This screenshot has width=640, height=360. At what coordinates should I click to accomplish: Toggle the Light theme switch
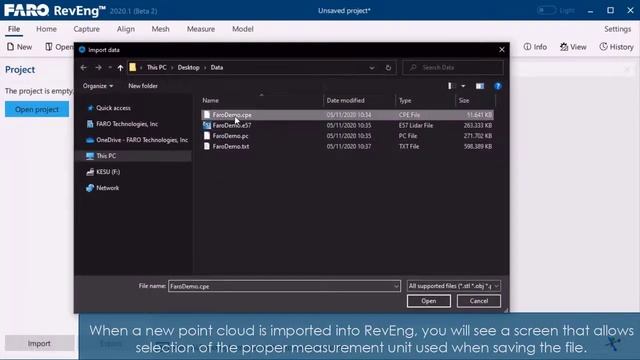coord(546,10)
